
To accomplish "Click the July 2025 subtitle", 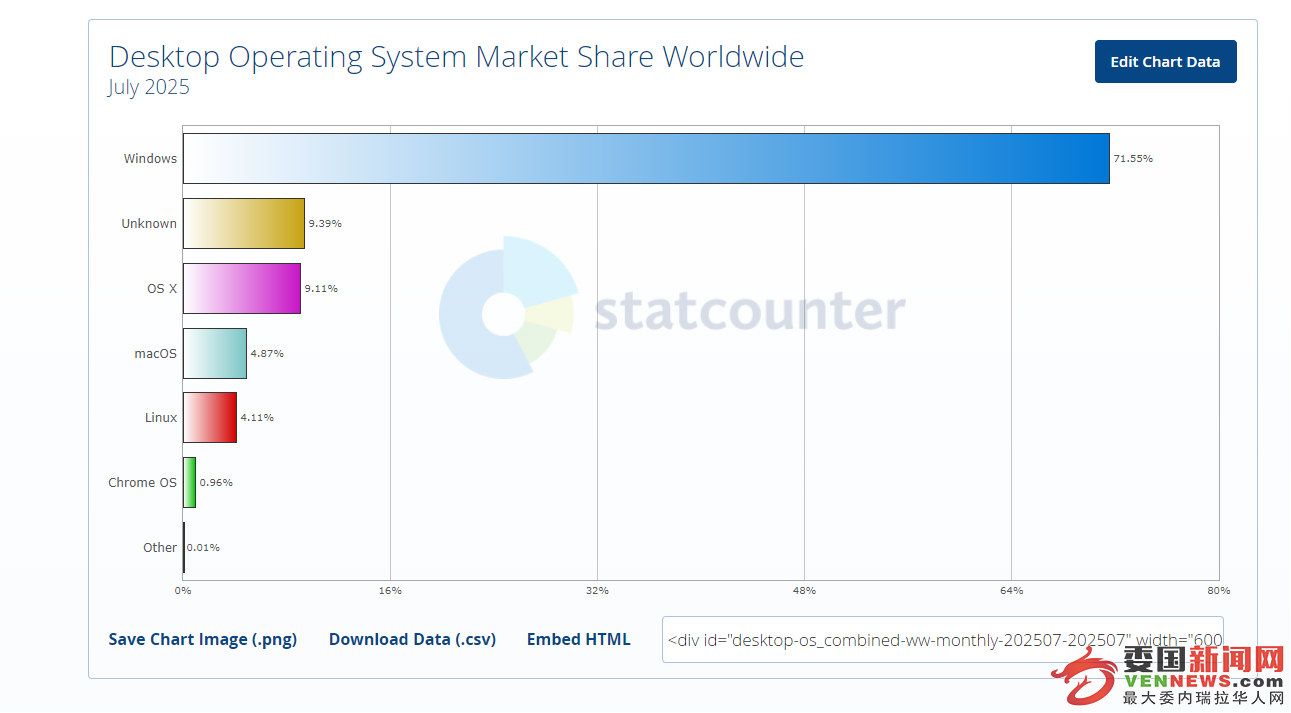I will (149, 87).
